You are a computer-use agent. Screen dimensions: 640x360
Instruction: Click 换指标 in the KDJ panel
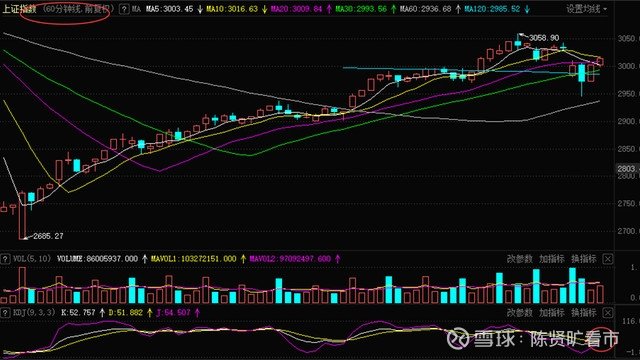tap(584, 313)
